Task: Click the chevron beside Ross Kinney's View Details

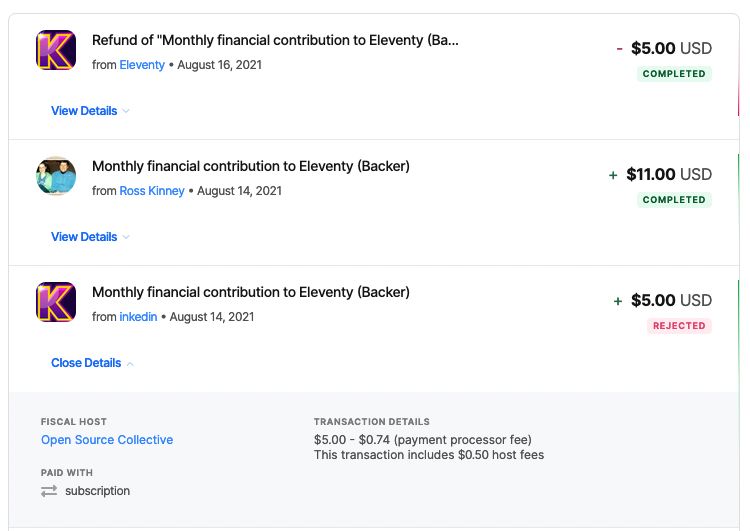Action: [126, 237]
